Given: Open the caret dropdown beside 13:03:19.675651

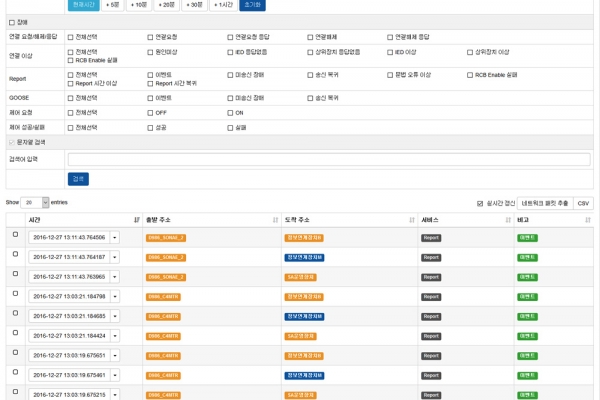Looking at the screenshot, I should click(x=114, y=356).
